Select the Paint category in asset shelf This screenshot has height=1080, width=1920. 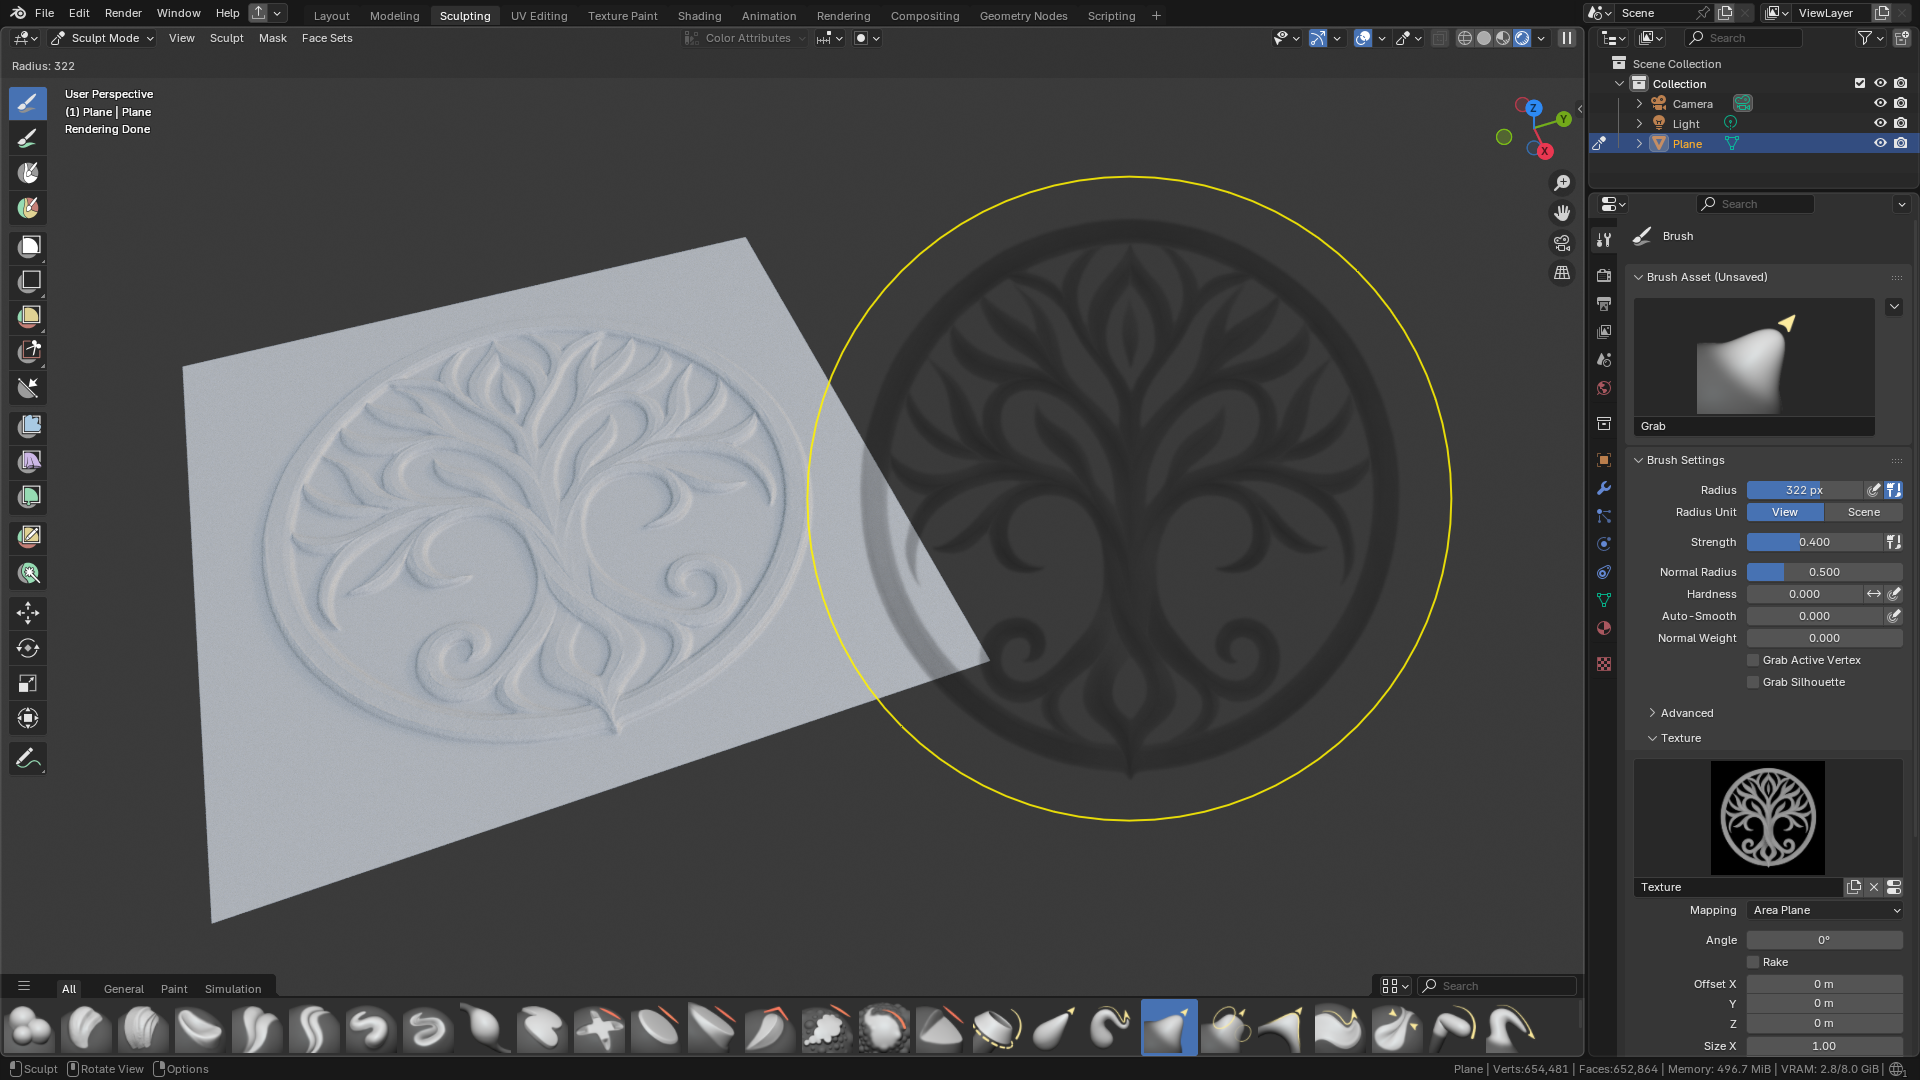(174, 989)
